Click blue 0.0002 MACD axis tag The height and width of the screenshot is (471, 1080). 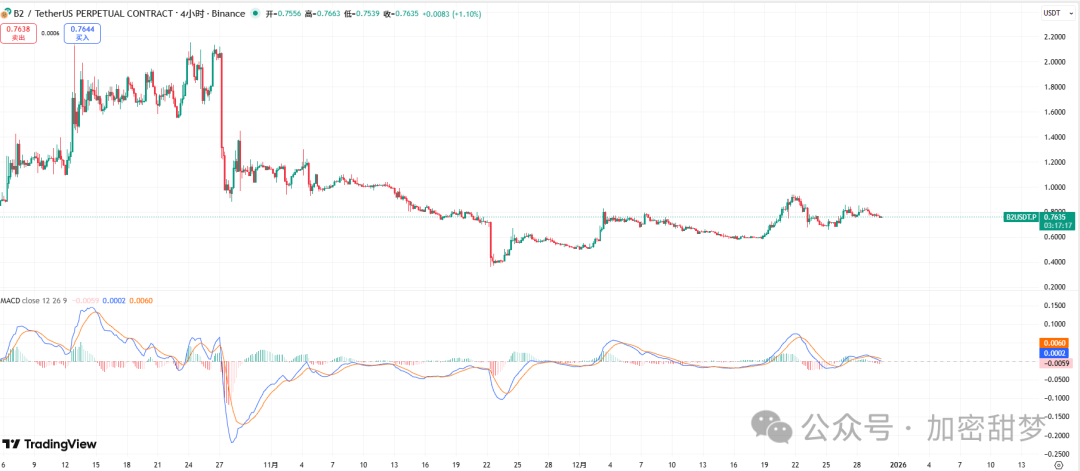pyautogui.click(x=1054, y=353)
